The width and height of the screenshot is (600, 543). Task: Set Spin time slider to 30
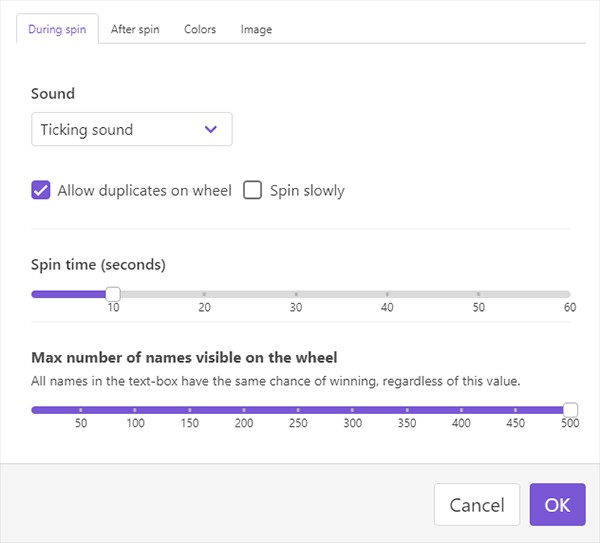(296, 294)
